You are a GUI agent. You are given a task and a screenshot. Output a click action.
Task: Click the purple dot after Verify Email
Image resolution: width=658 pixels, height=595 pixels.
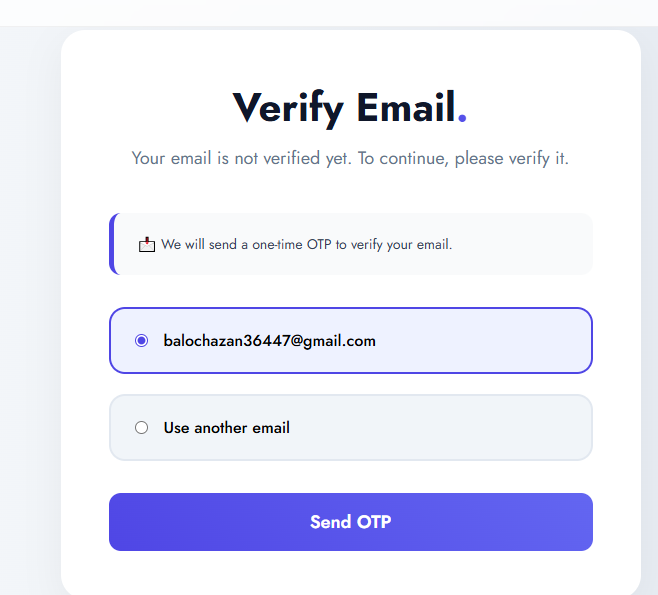[462, 118]
